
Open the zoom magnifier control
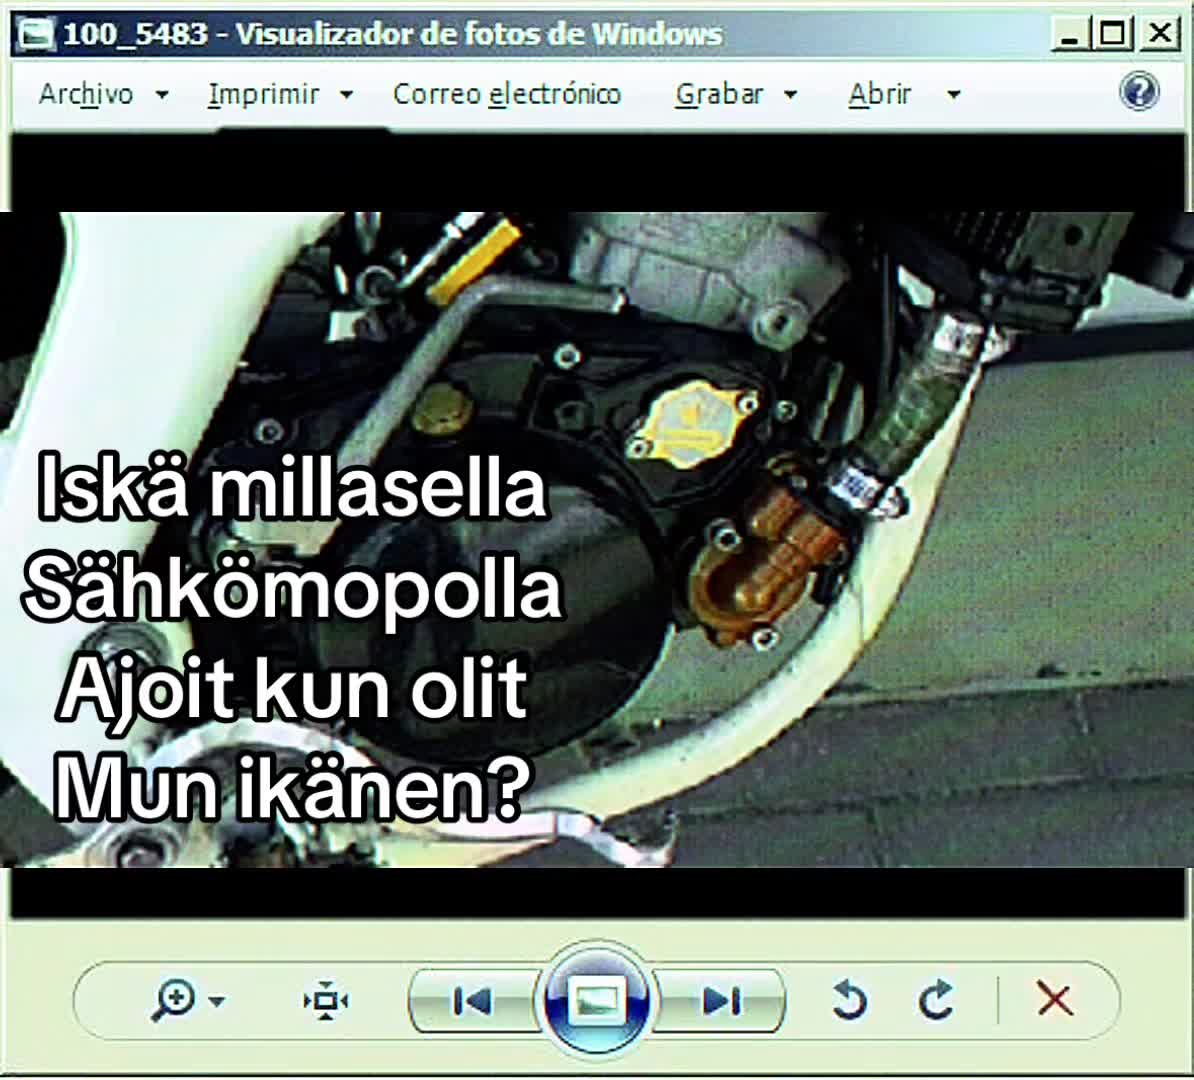coord(174,999)
